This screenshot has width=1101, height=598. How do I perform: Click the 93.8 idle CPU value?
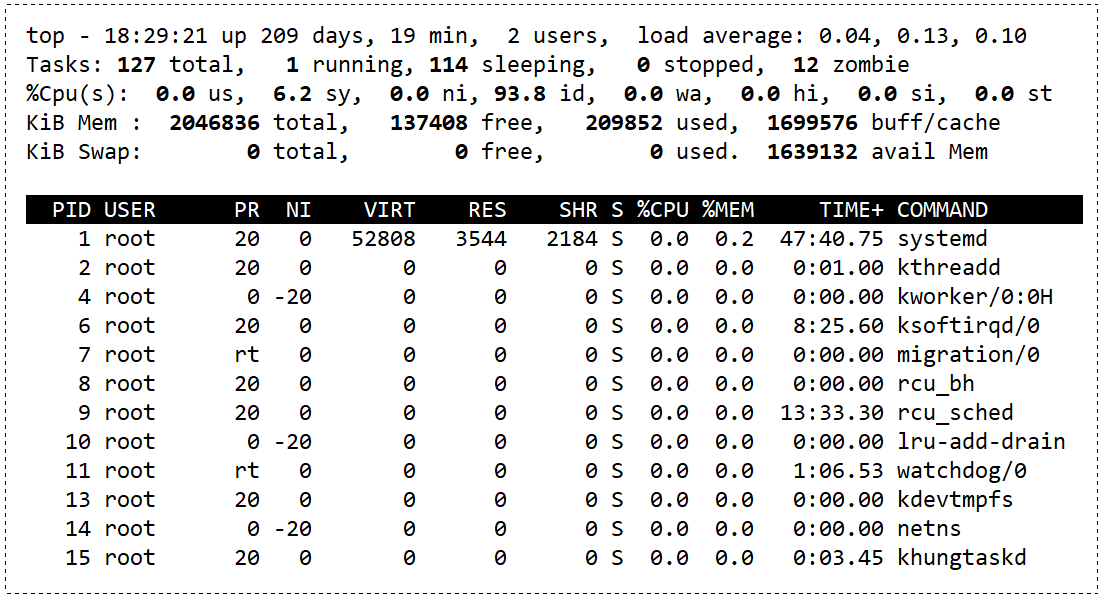coord(519,95)
